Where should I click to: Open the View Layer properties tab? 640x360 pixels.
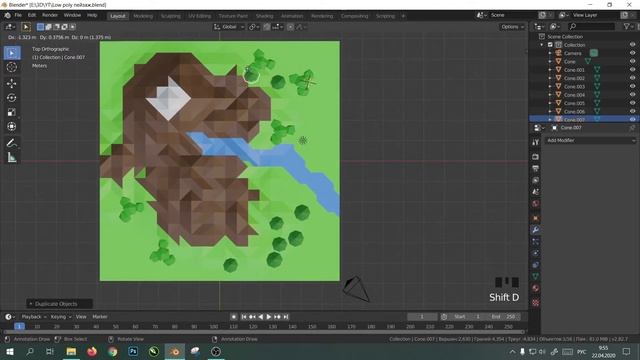(536, 180)
